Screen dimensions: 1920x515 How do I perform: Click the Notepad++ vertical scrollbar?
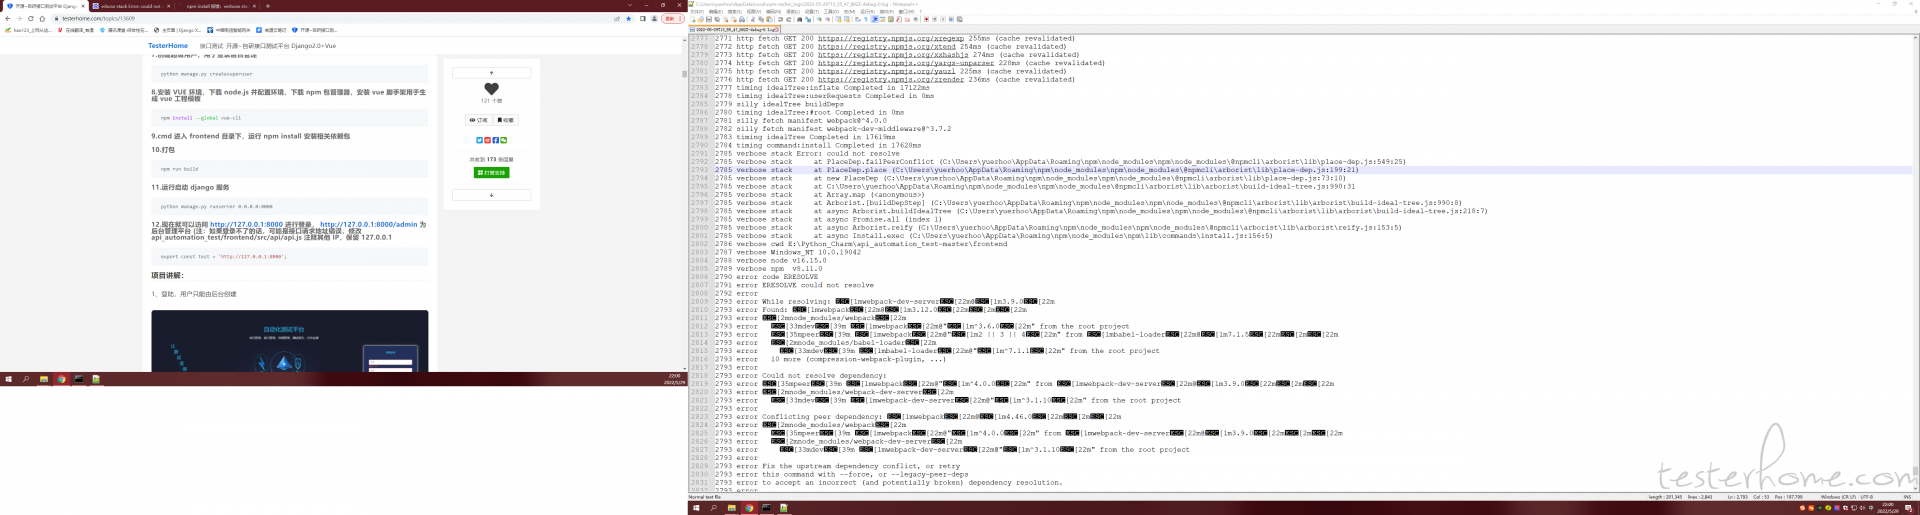pyautogui.click(x=1915, y=265)
